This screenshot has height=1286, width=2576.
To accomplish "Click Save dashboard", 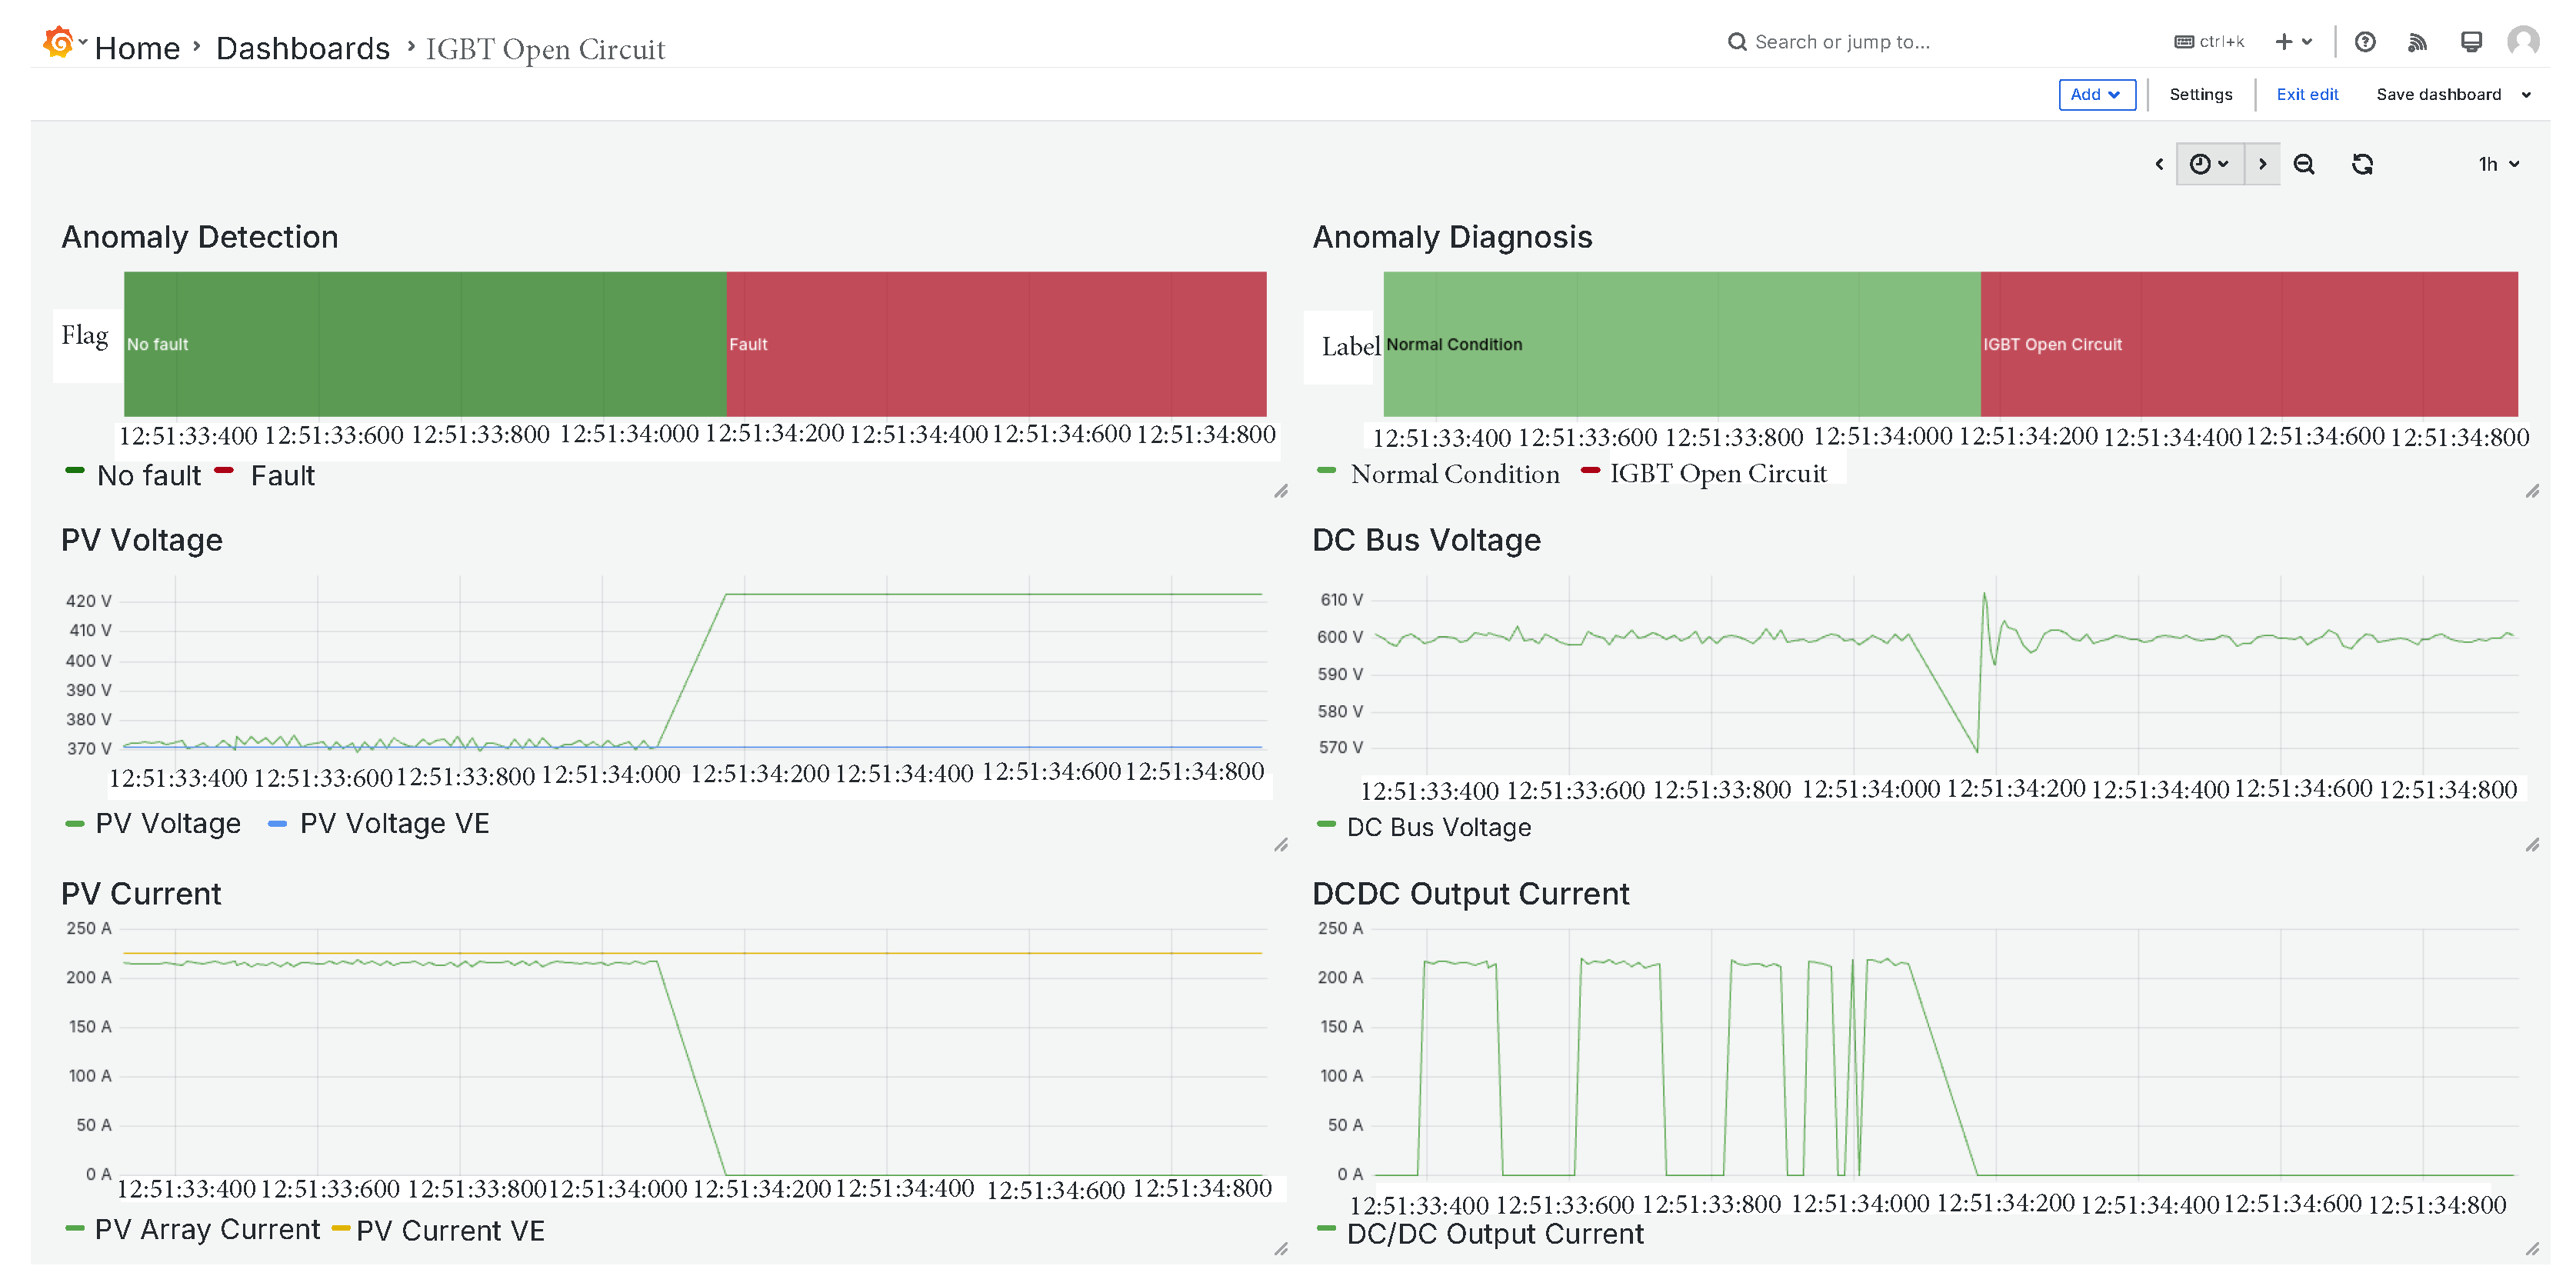I will coord(2438,95).
